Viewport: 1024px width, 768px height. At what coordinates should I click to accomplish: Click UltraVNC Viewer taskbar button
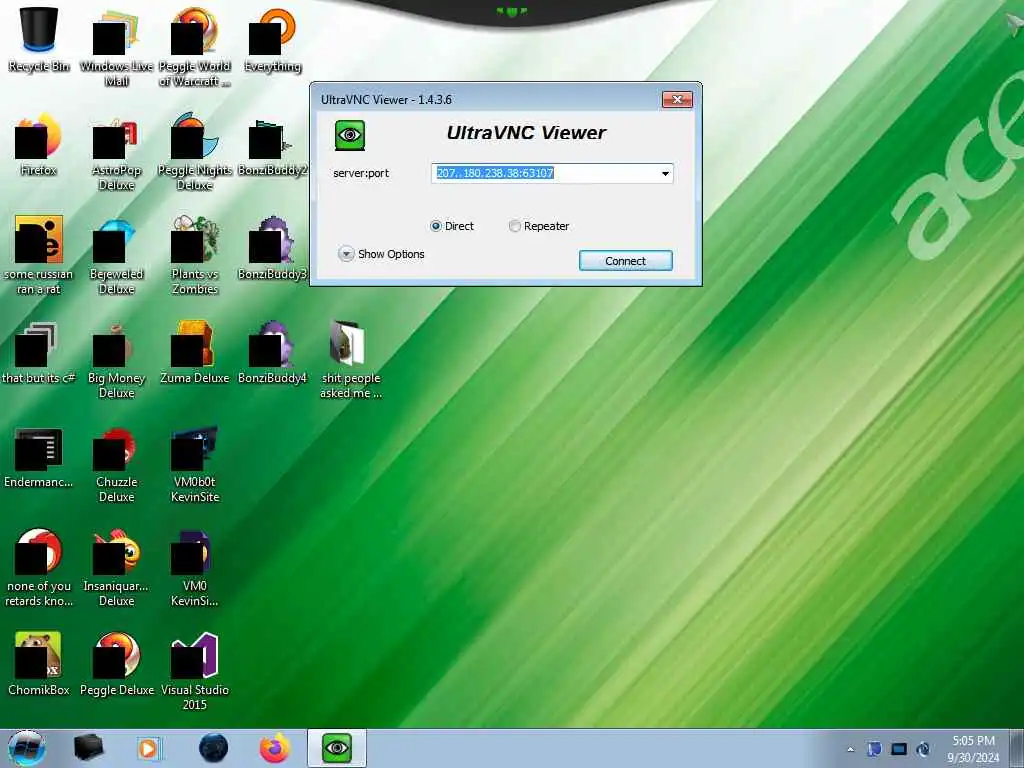[x=337, y=748]
